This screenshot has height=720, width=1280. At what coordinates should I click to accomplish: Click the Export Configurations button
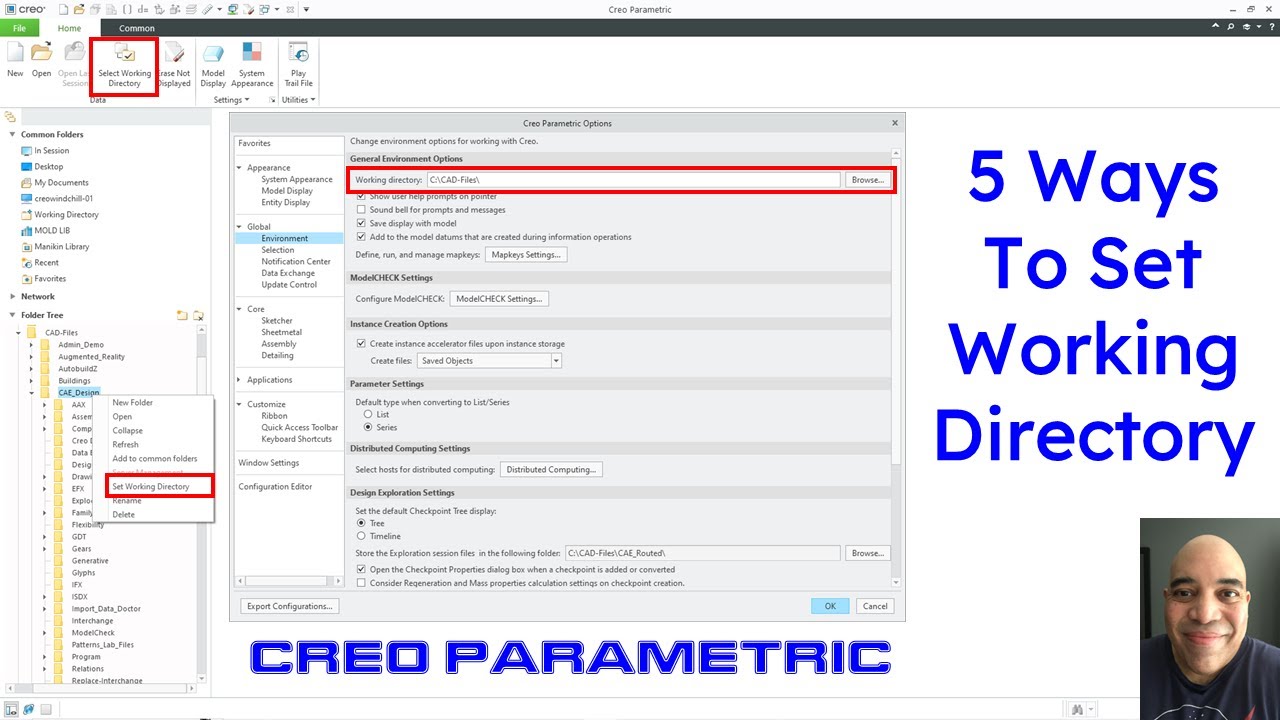[290, 606]
